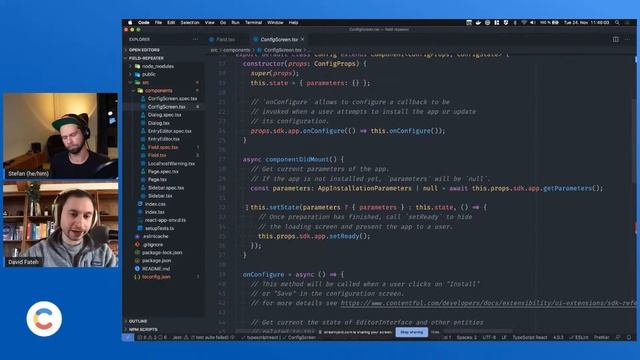Click UTF-8 encoding in status bar
Screen dimensions: 640x360
(x=489, y=338)
